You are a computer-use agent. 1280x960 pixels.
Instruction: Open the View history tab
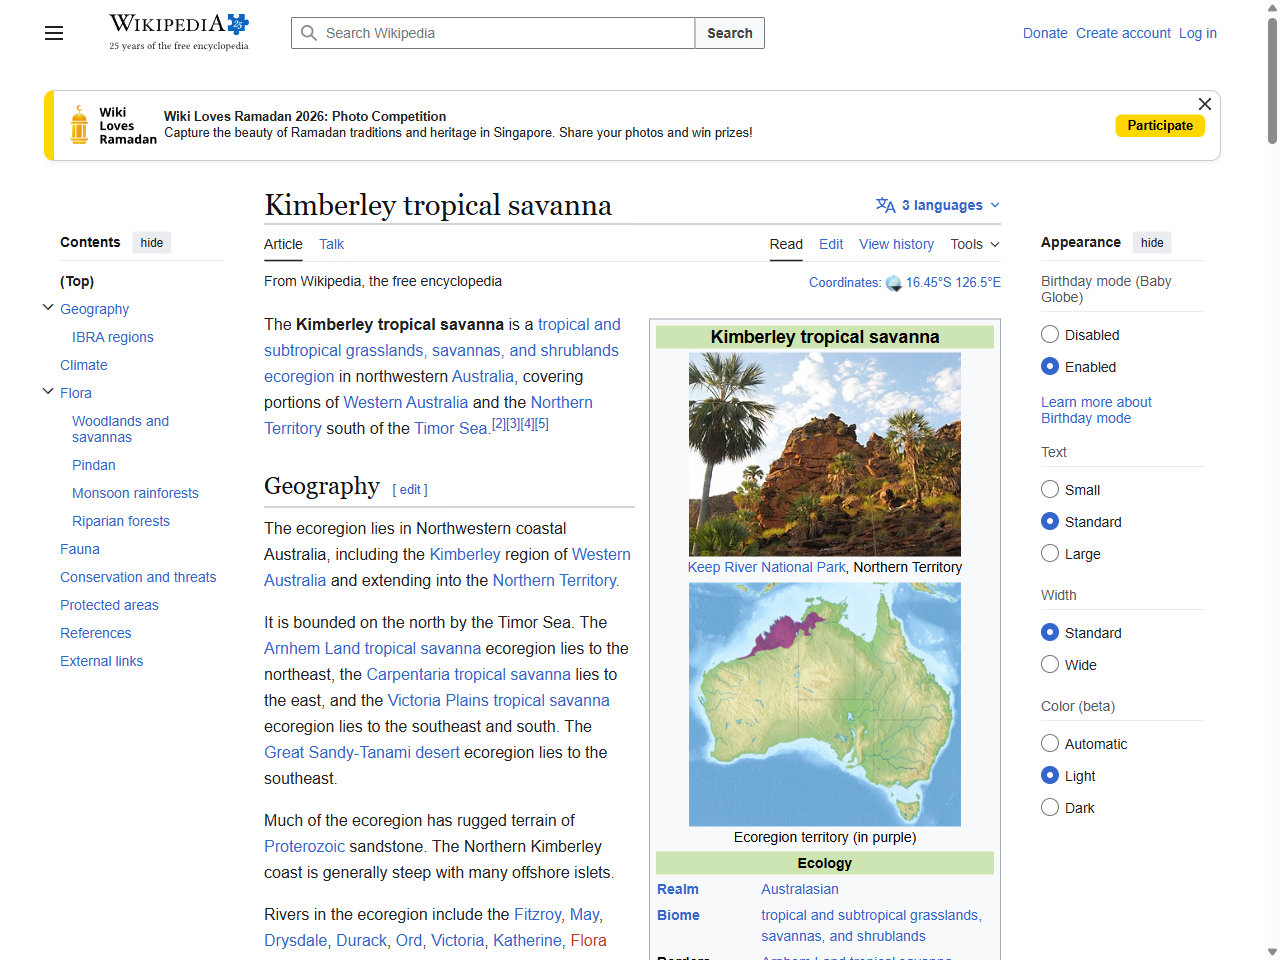tap(896, 244)
